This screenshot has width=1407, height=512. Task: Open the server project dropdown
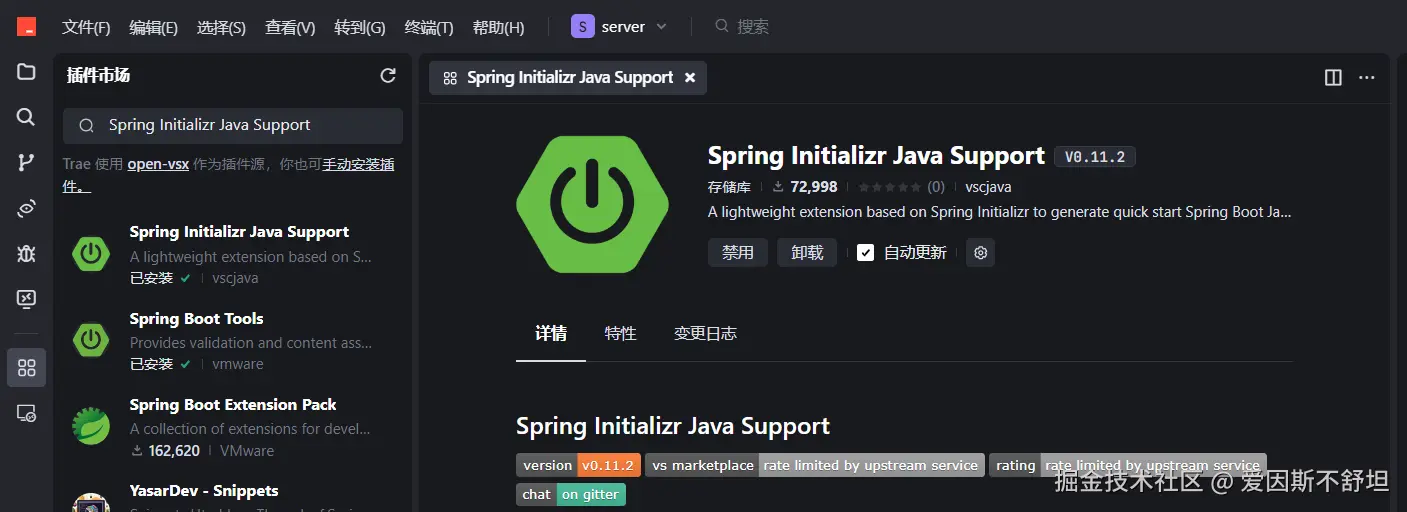click(x=619, y=27)
